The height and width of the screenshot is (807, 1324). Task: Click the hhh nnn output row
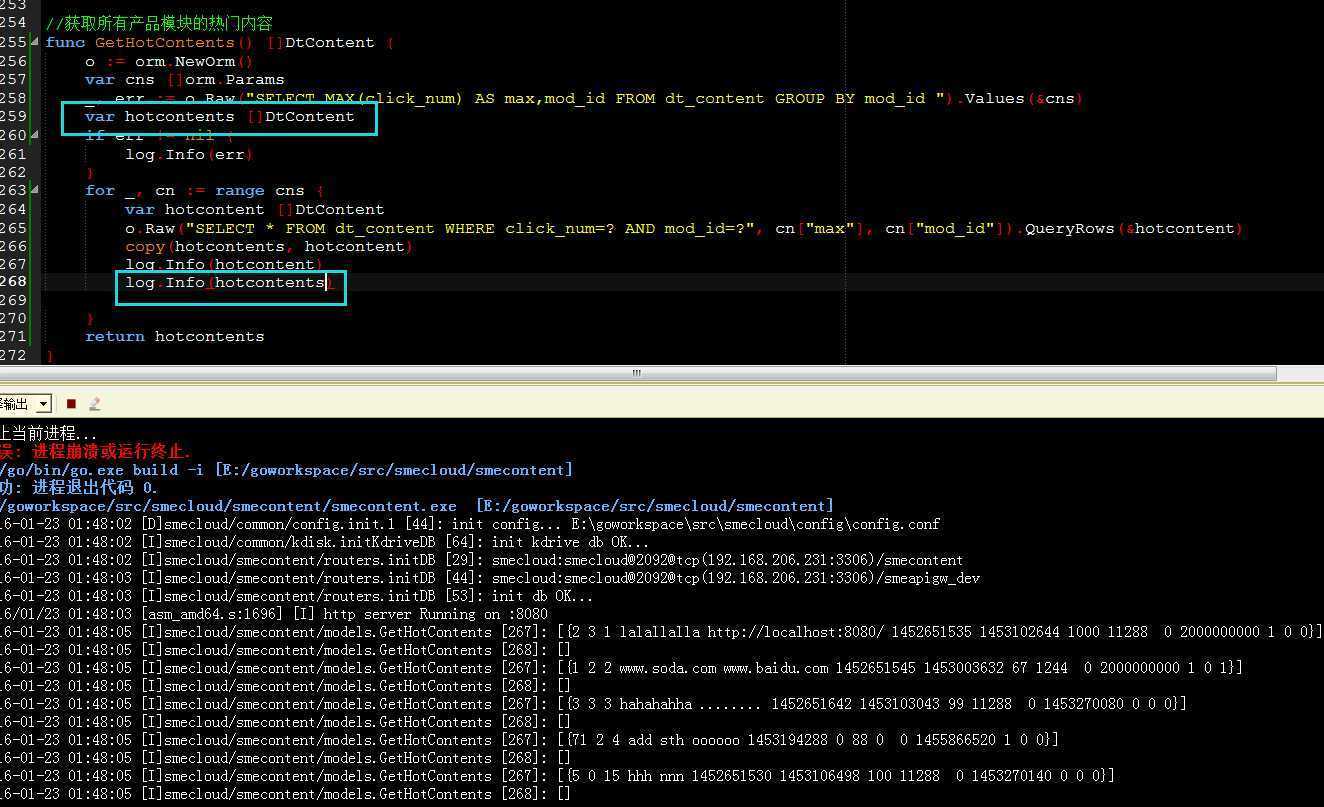click(x=557, y=776)
